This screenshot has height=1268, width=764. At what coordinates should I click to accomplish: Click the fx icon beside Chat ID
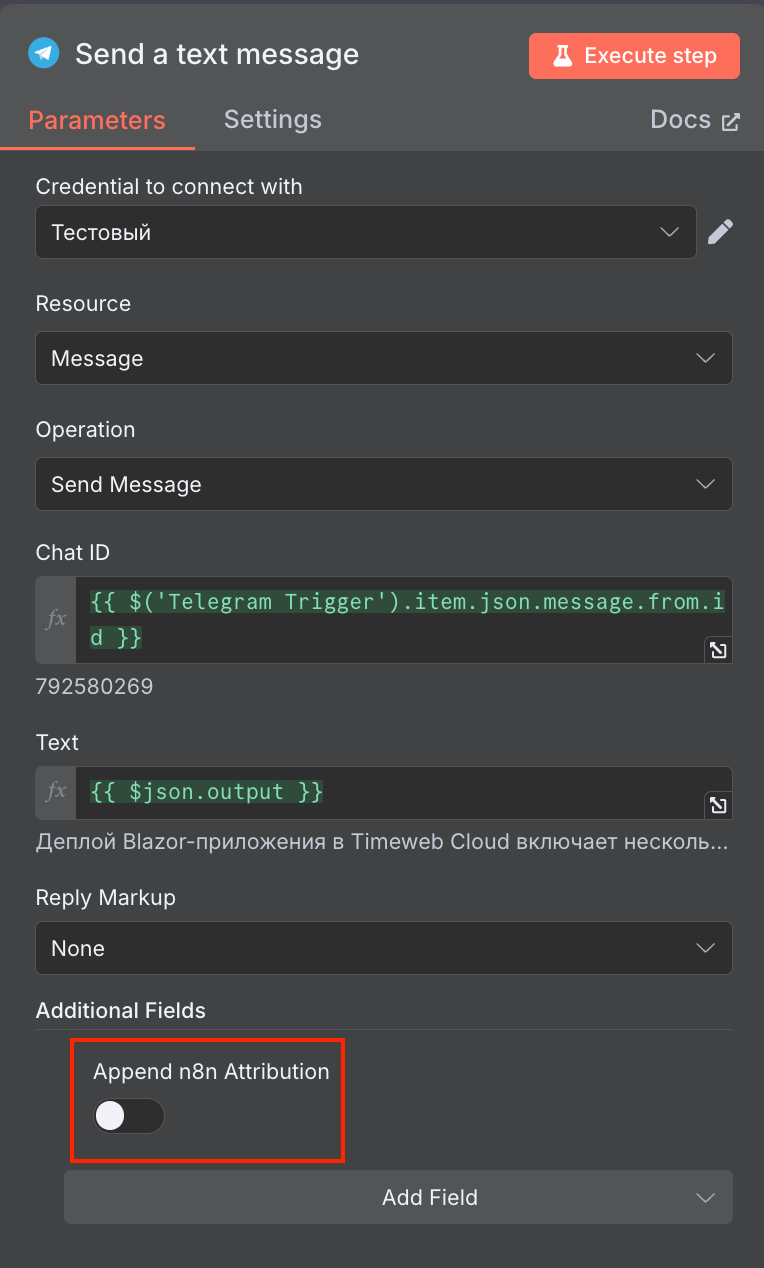56,619
